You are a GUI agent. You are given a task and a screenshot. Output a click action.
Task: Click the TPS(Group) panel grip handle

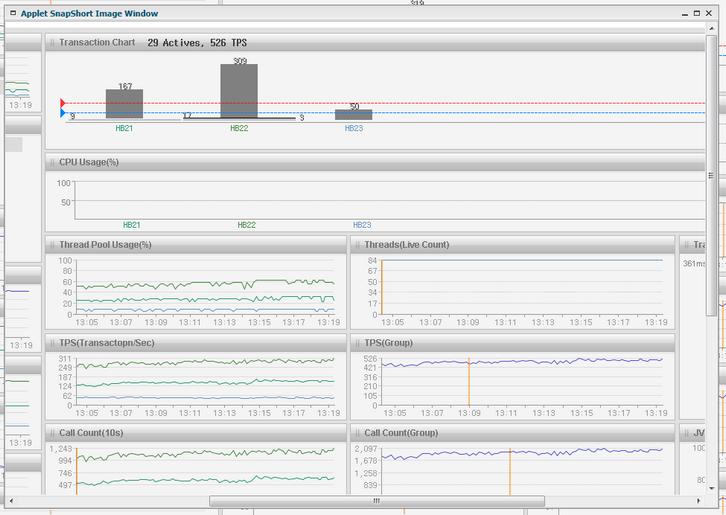coord(357,343)
